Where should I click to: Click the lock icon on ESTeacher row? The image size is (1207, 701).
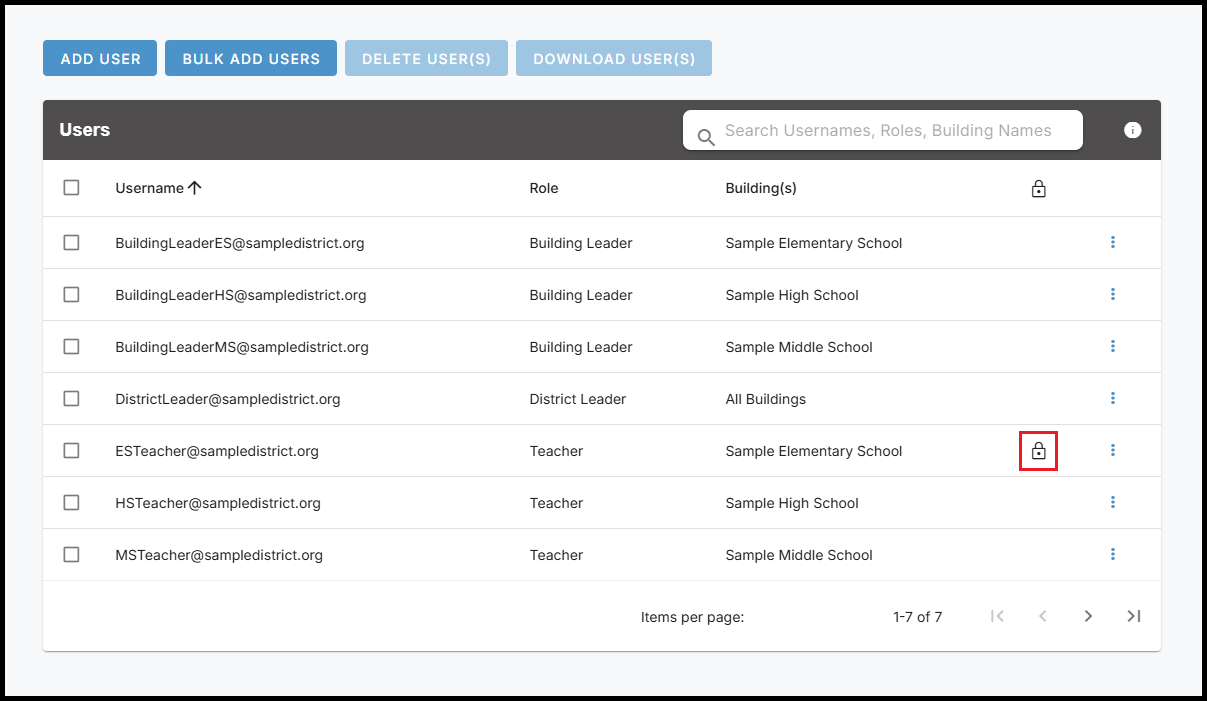click(1038, 451)
